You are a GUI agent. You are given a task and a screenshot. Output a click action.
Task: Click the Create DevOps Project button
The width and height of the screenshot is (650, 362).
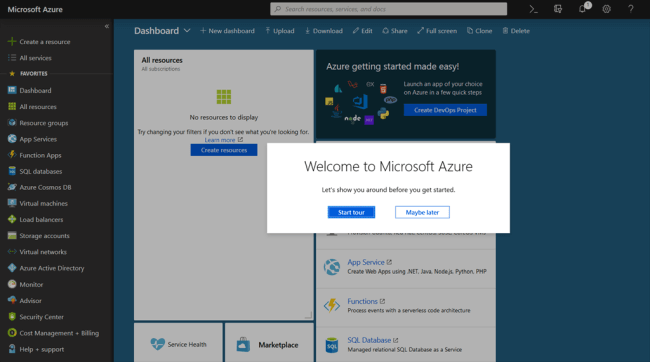445,110
